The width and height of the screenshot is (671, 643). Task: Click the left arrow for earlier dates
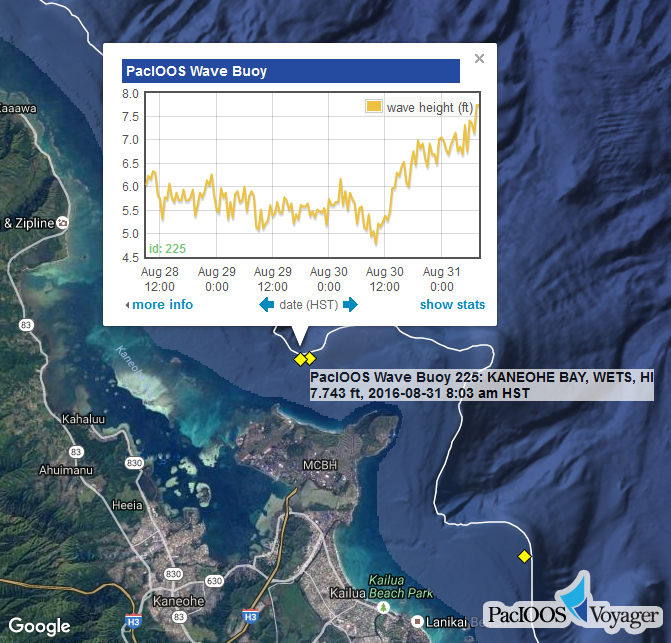(x=267, y=305)
